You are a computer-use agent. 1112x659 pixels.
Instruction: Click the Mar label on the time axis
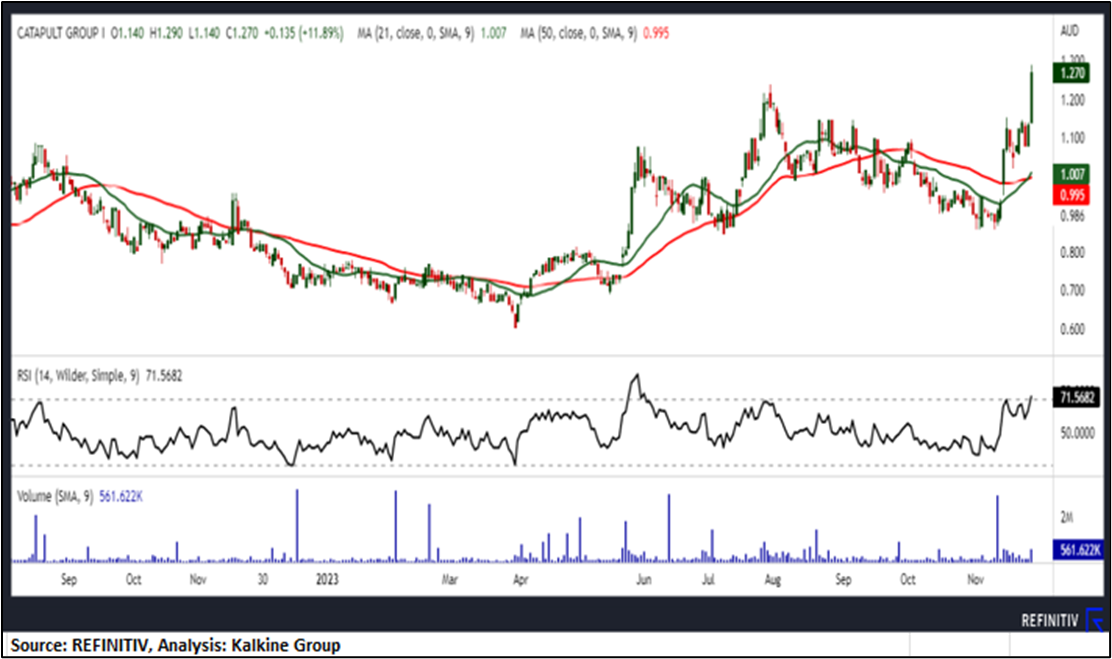(450, 580)
